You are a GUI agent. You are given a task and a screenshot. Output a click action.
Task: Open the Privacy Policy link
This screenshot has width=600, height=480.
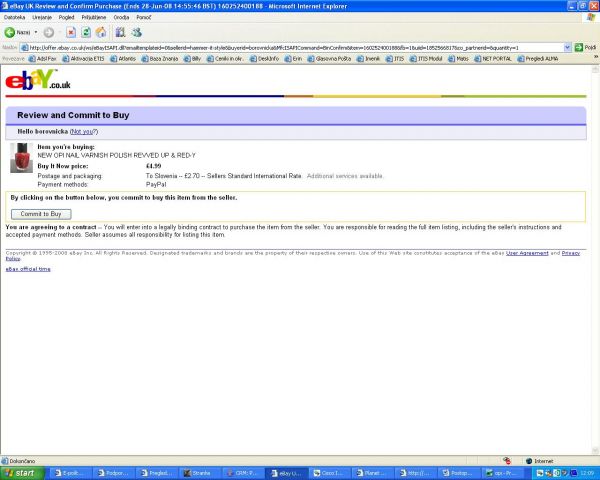click(x=570, y=253)
